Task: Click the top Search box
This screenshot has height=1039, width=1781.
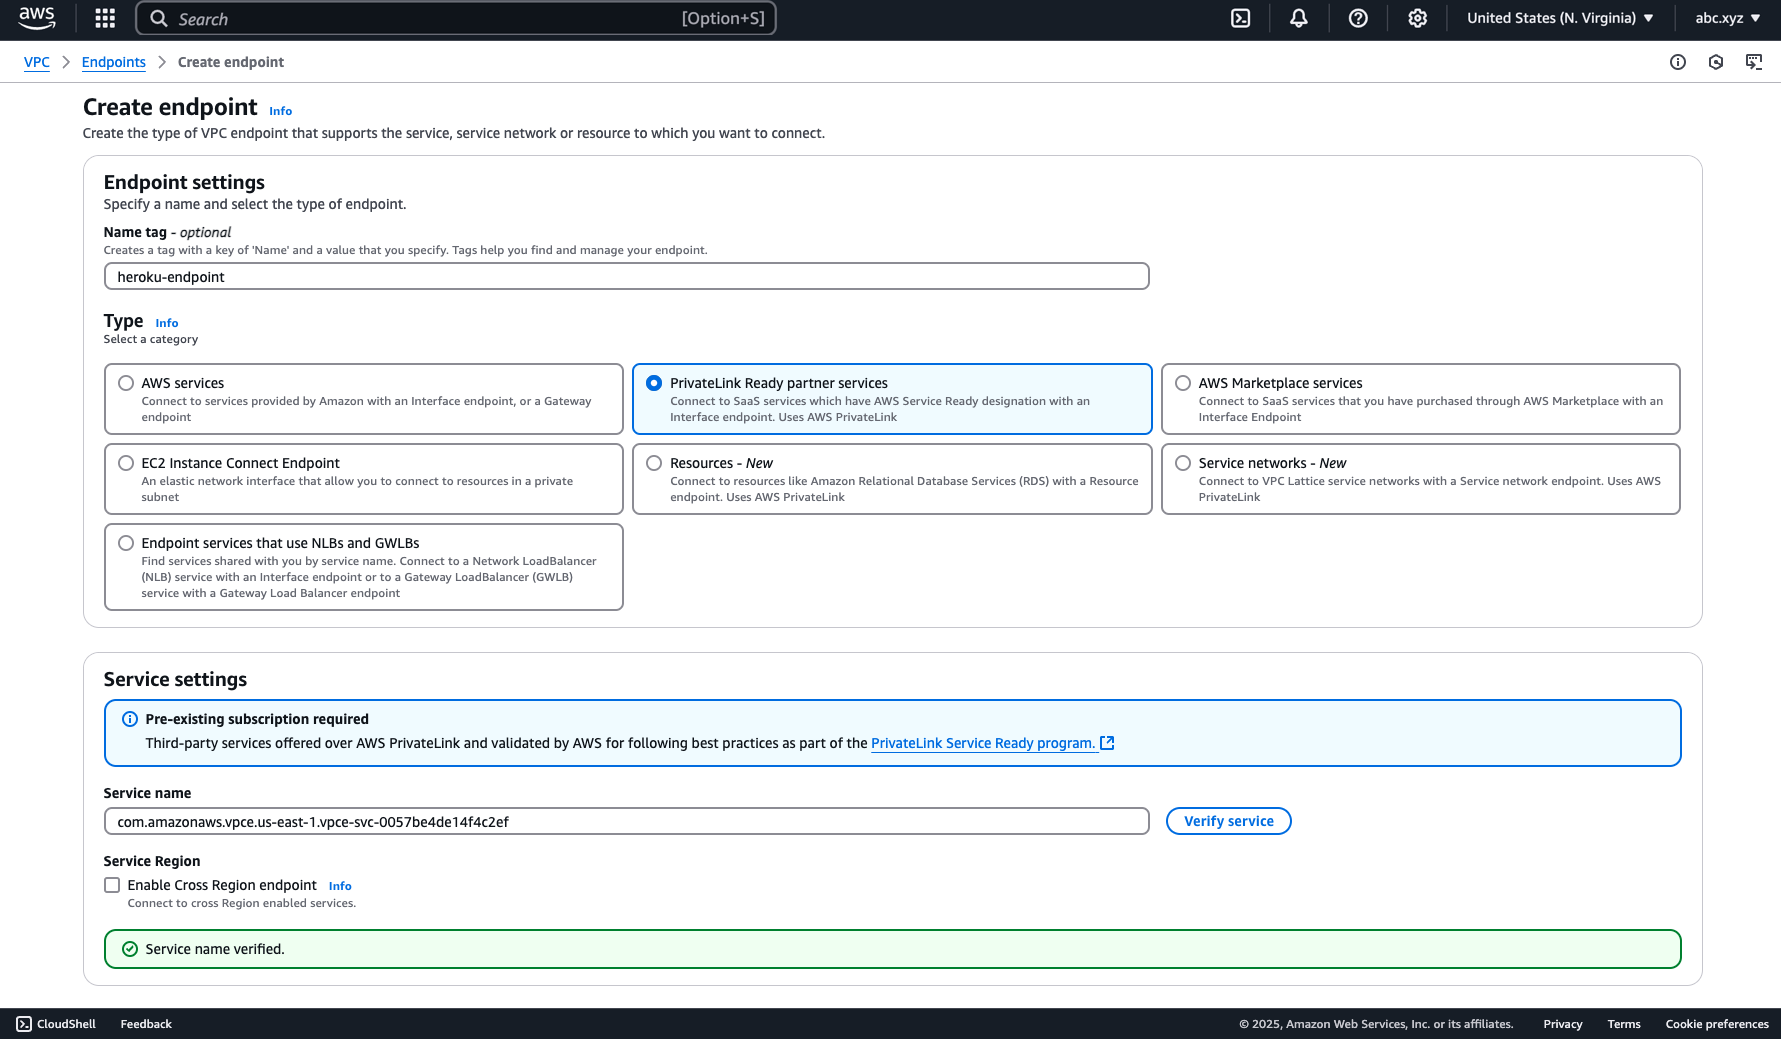Action: point(456,18)
